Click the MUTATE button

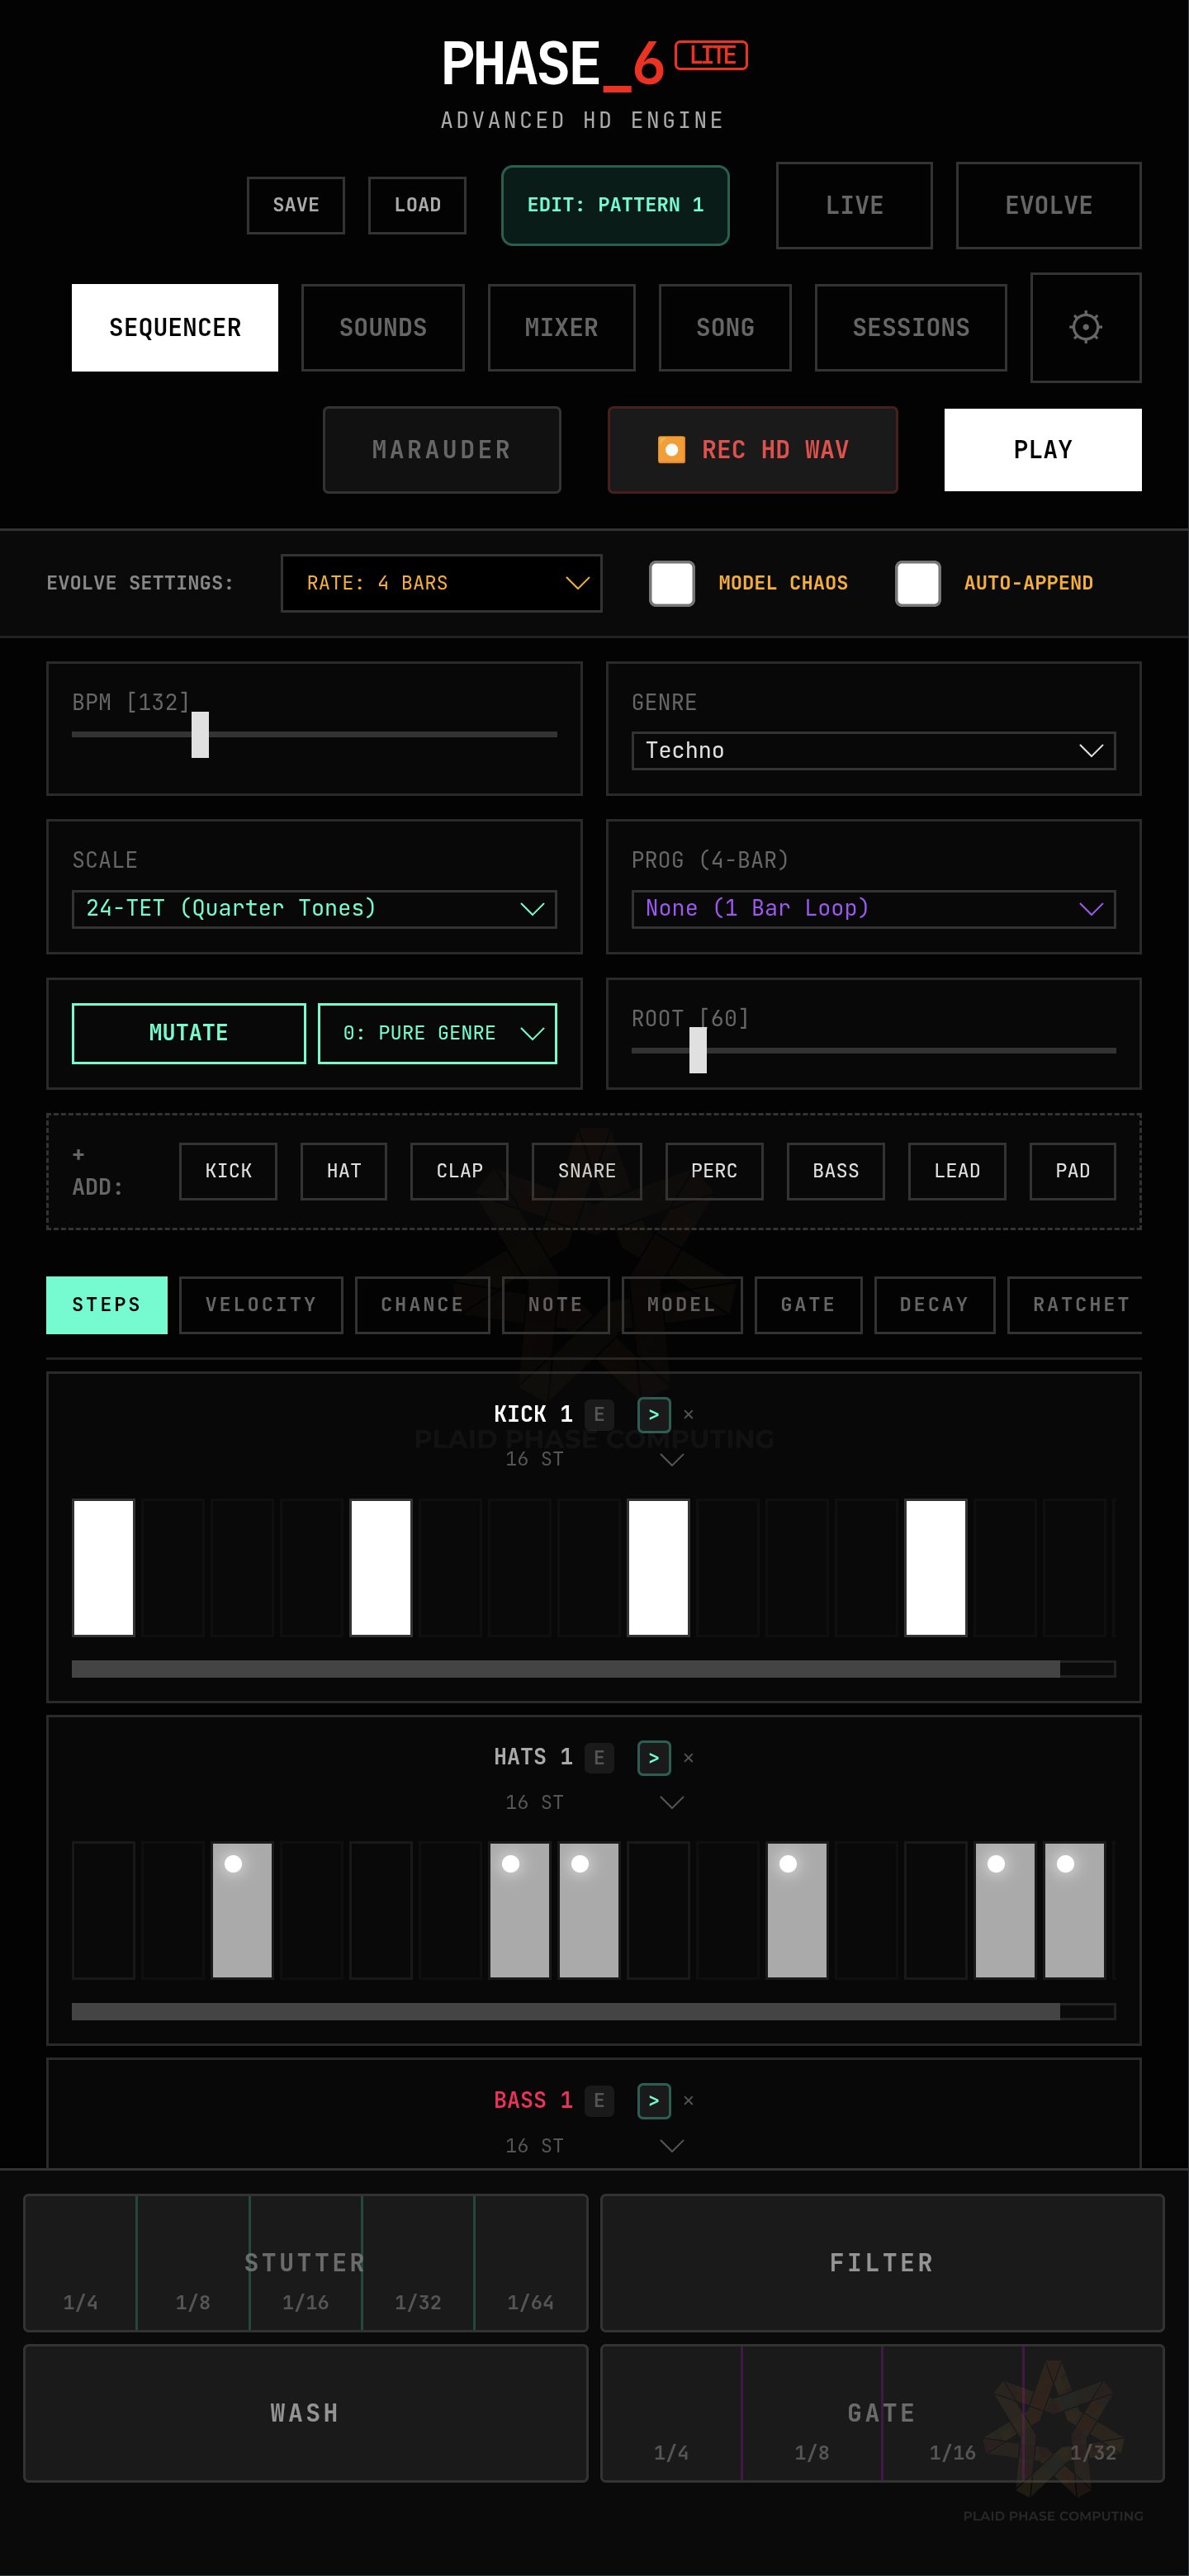pos(189,1033)
